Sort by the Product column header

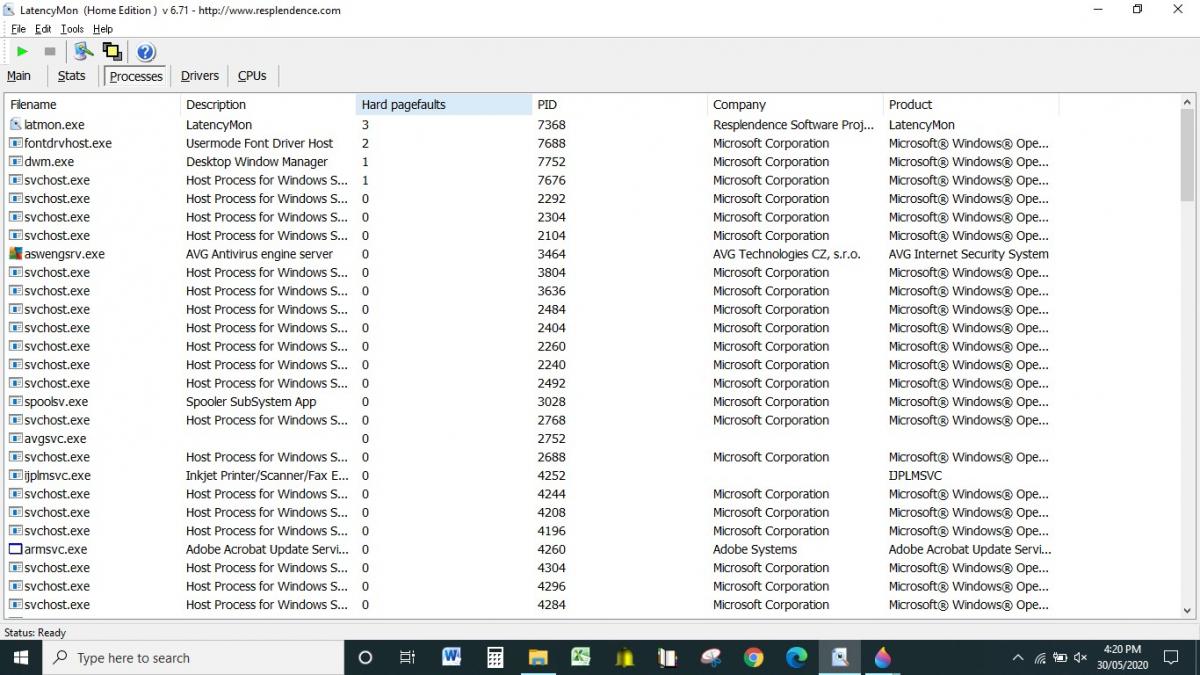[971, 104]
